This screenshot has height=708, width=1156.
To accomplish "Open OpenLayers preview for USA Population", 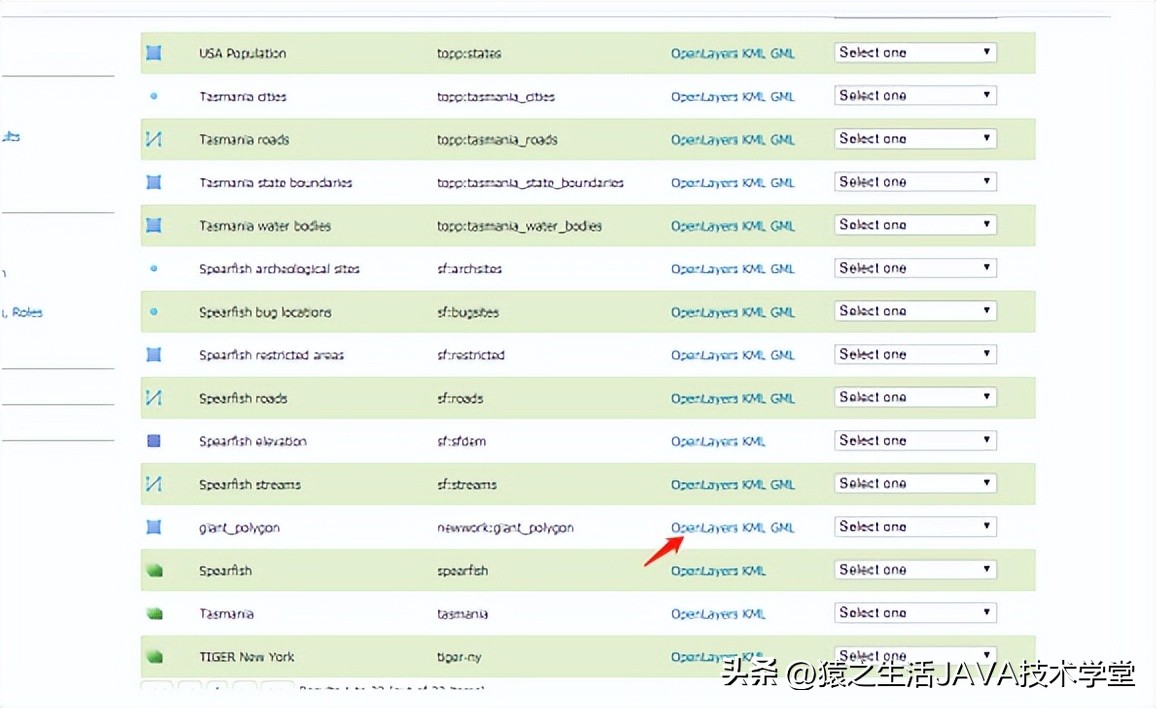I will [704, 53].
